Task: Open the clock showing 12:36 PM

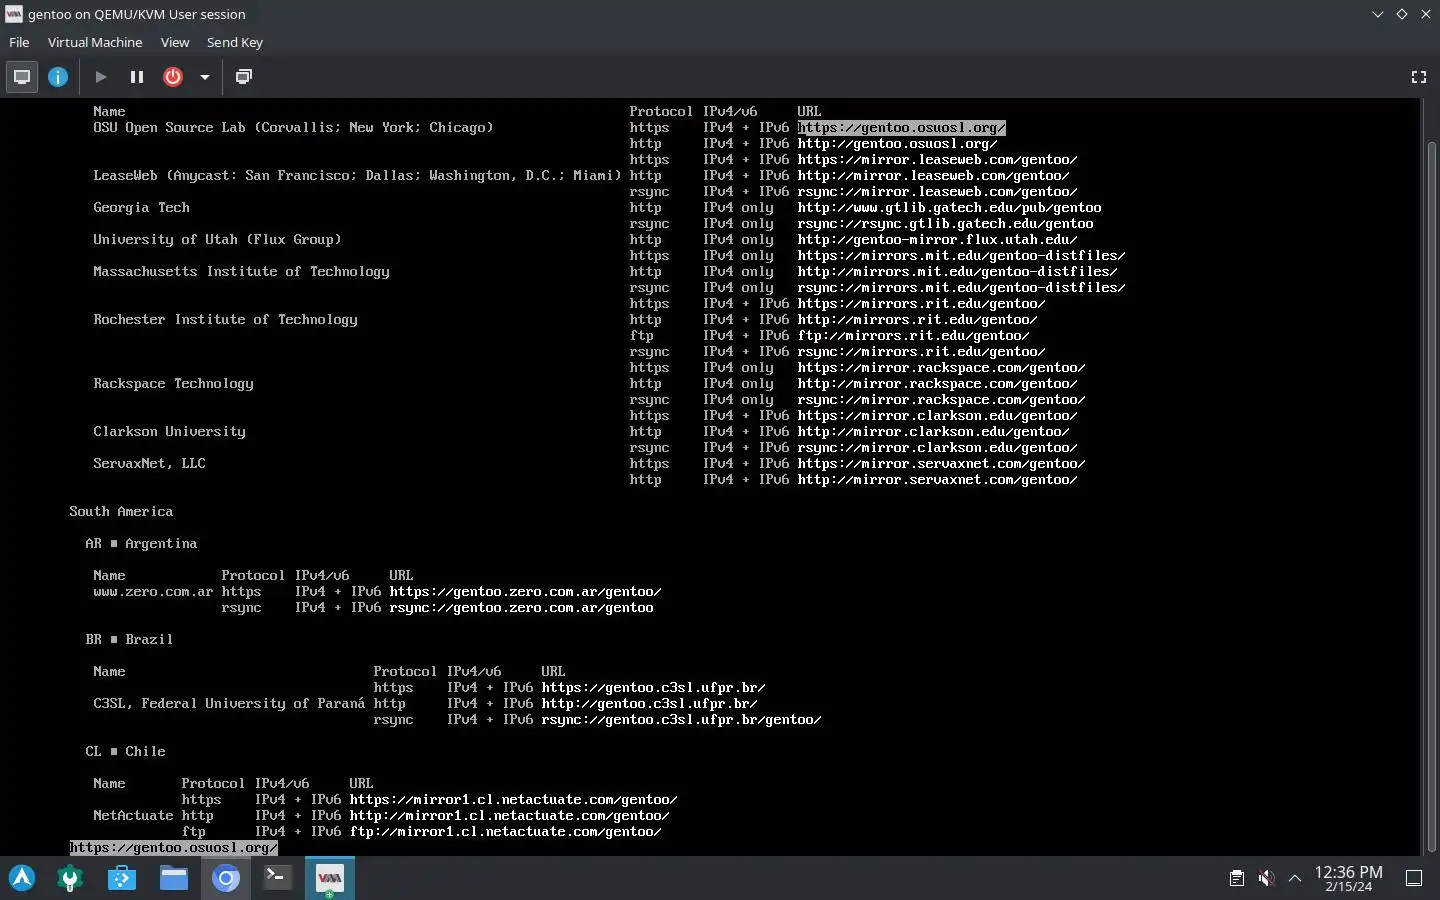Action: click(x=1348, y=879)
